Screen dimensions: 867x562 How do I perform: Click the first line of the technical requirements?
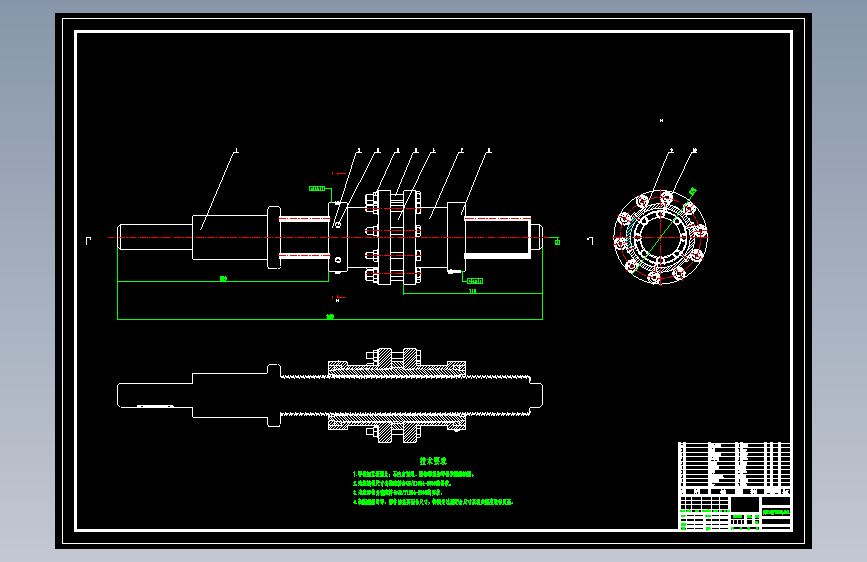tap(414, 474)
